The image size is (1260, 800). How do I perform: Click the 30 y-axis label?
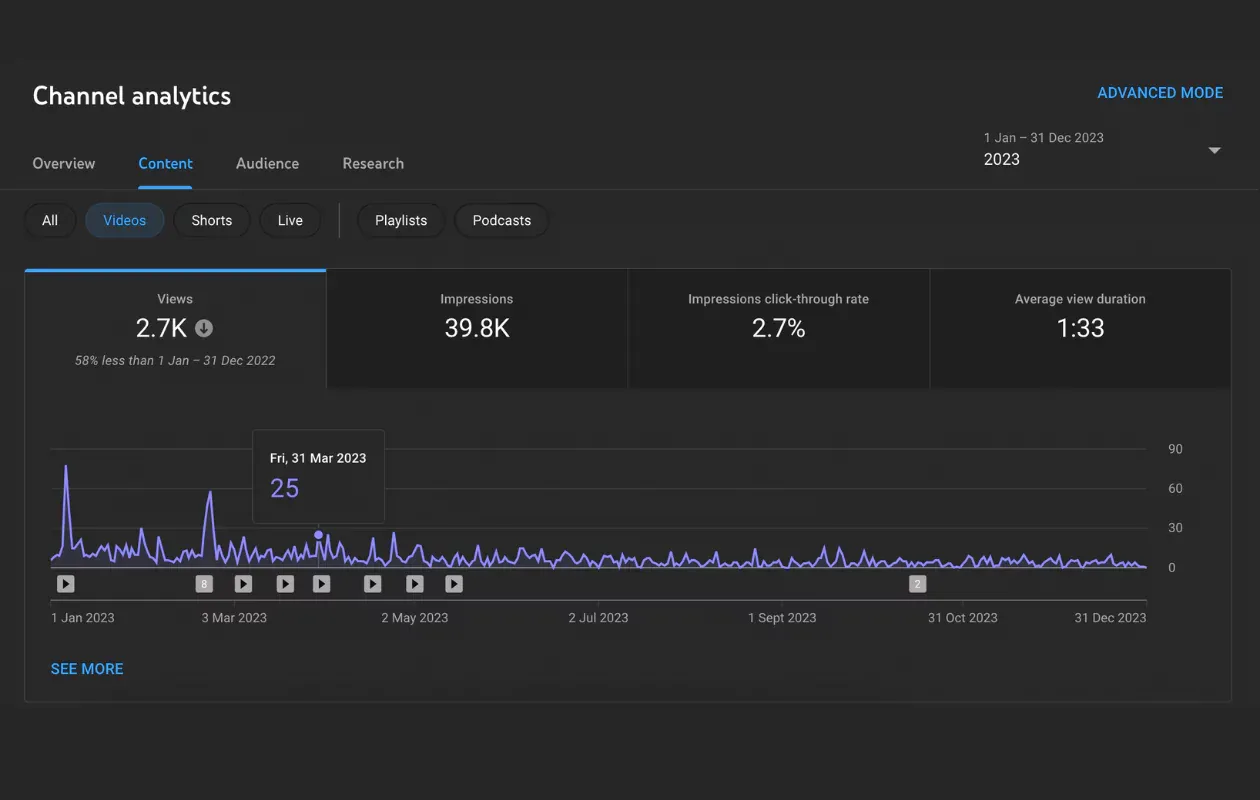[1175, 528]
